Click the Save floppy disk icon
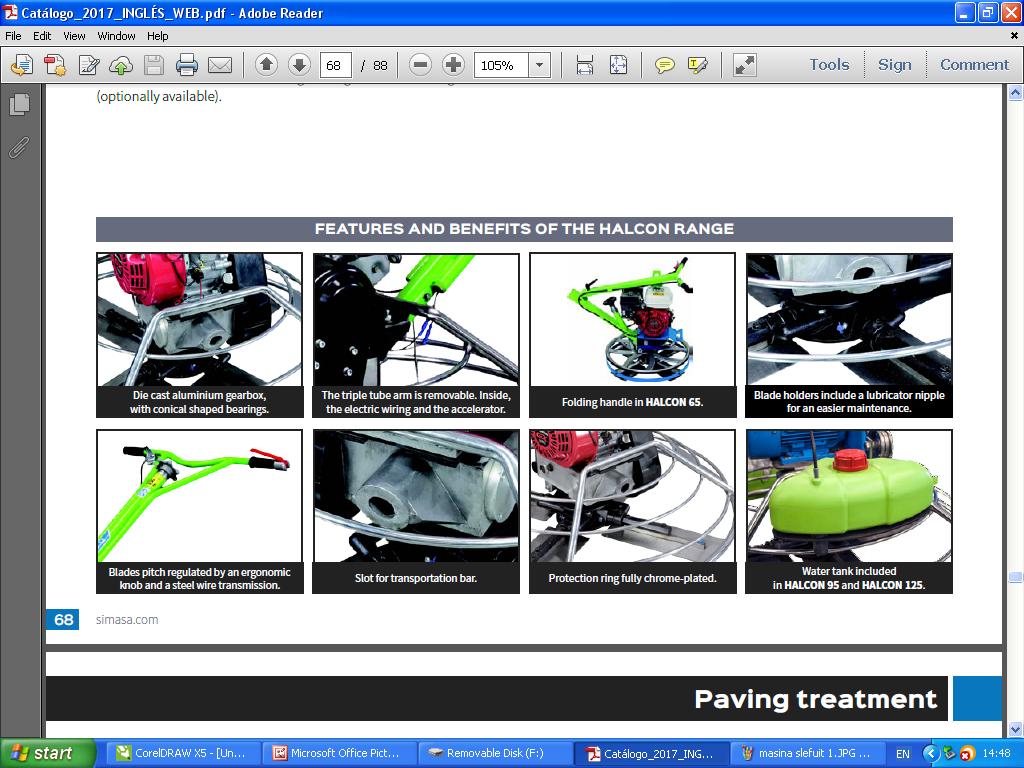The height and width of the screenshot is (768, 1024). point(153,65)
